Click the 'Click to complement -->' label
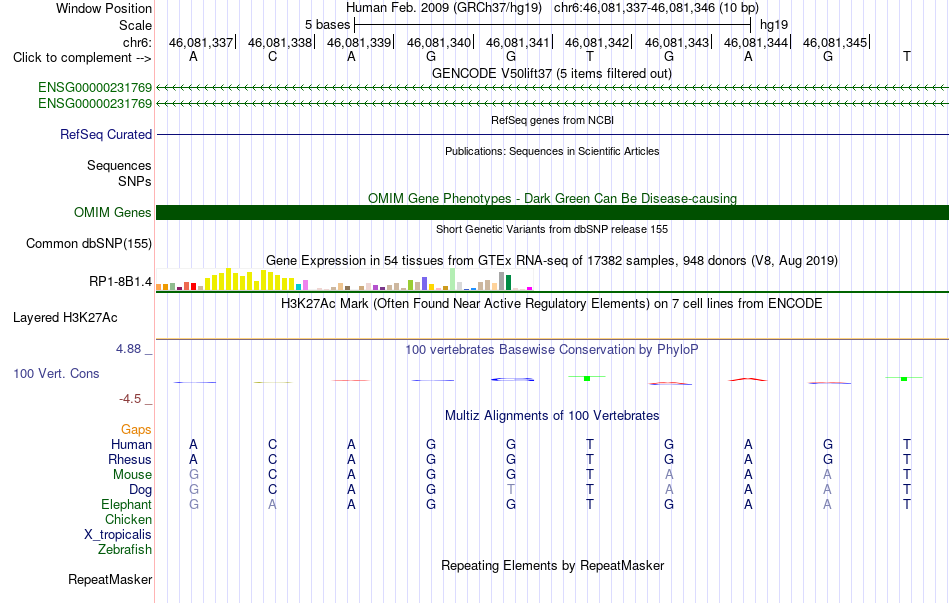 (82, 58)
